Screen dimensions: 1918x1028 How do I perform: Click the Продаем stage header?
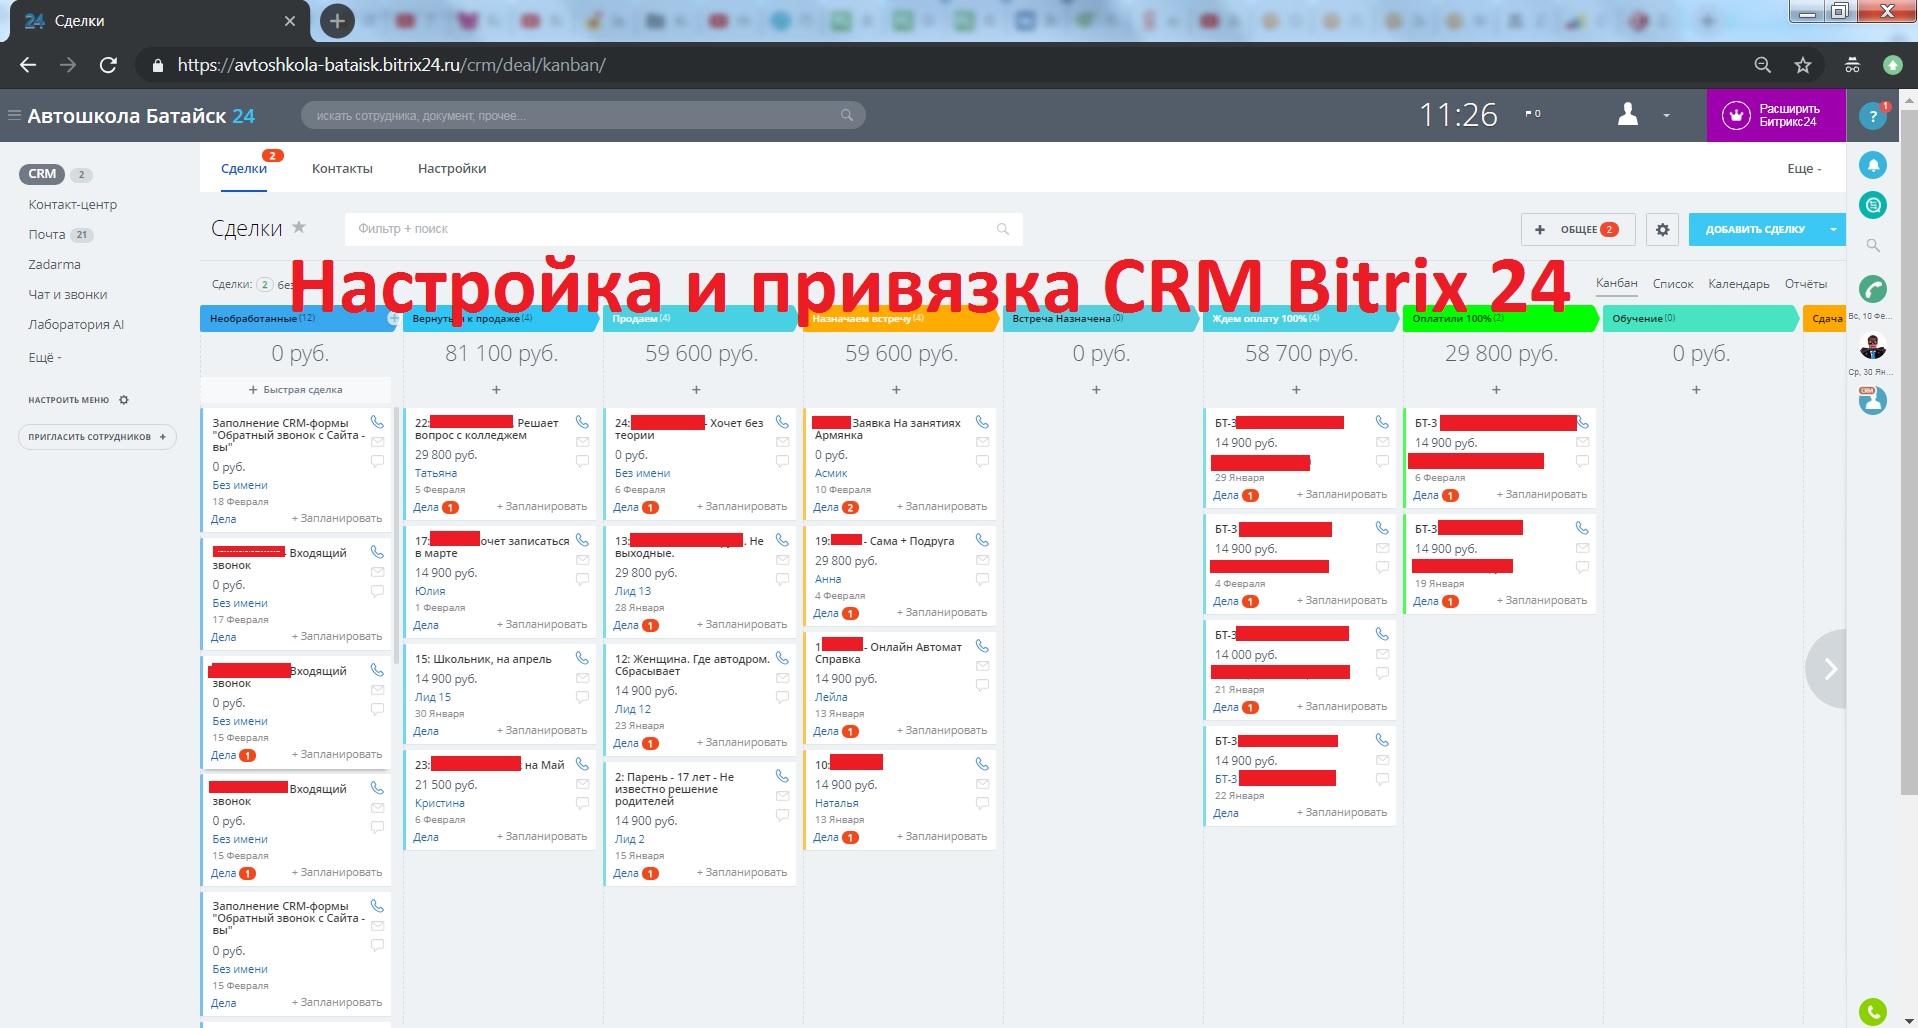tap(699, 319)
